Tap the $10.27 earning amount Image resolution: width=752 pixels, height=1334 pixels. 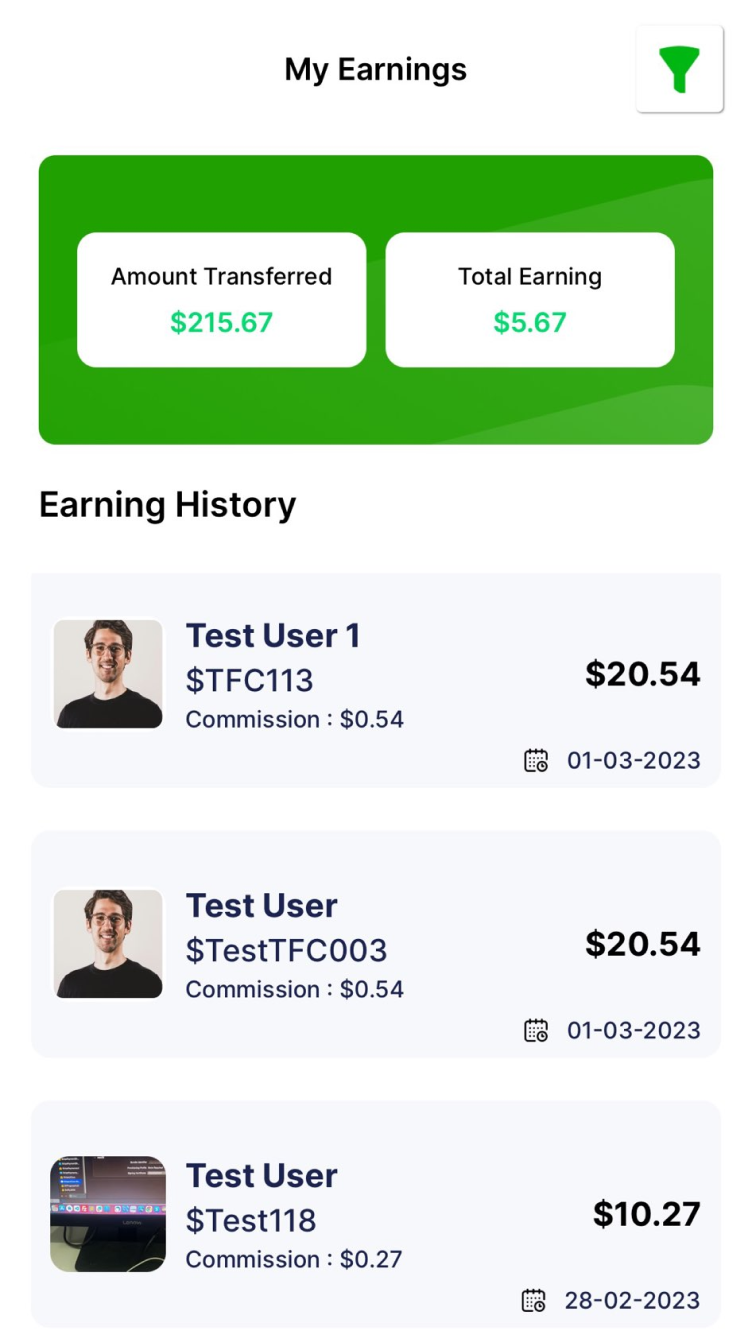point(646,1214)
